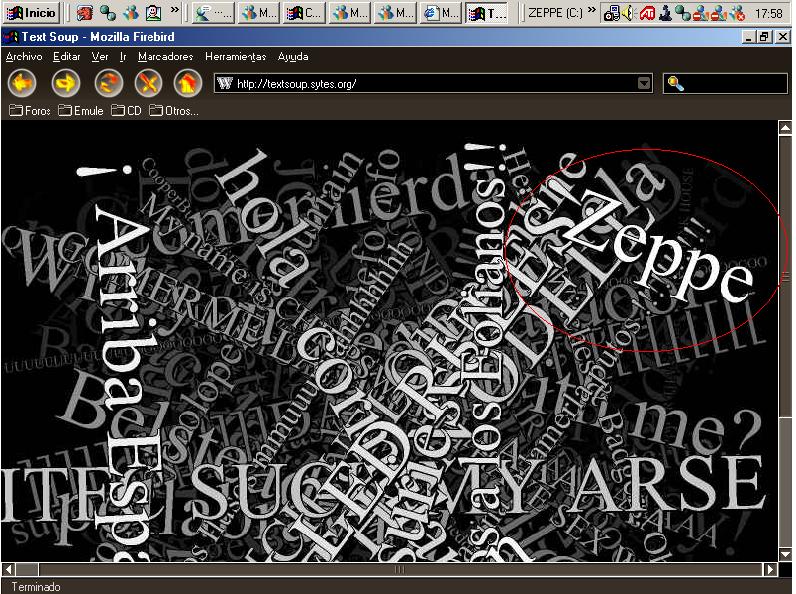
Task: Open the address bar history dropdown
Action: pyautogui.click(x=645, y=84)
